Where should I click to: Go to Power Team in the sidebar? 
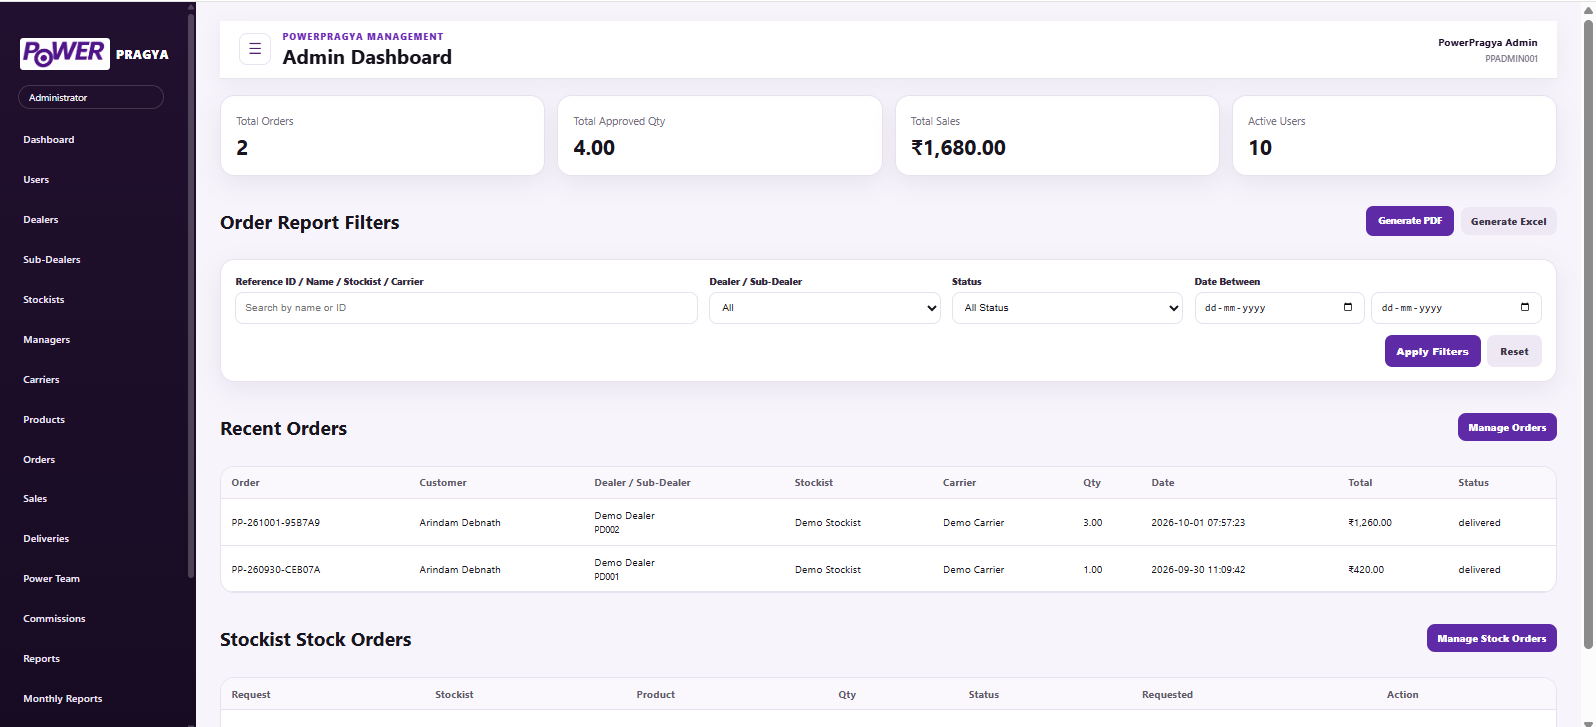point(52,579)
